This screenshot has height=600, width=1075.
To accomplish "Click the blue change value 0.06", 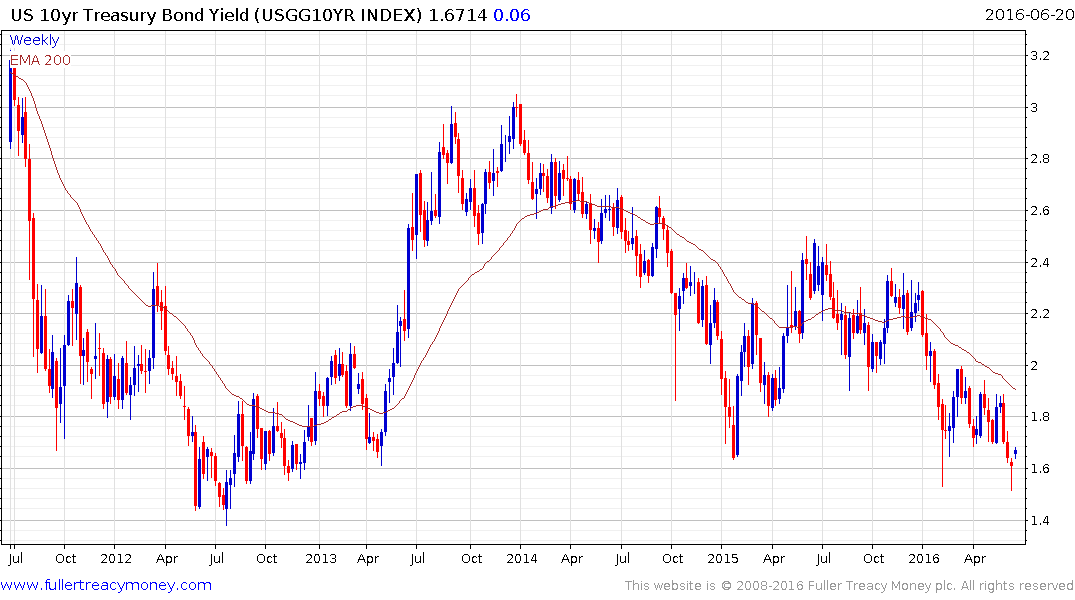I will point(512,15).
